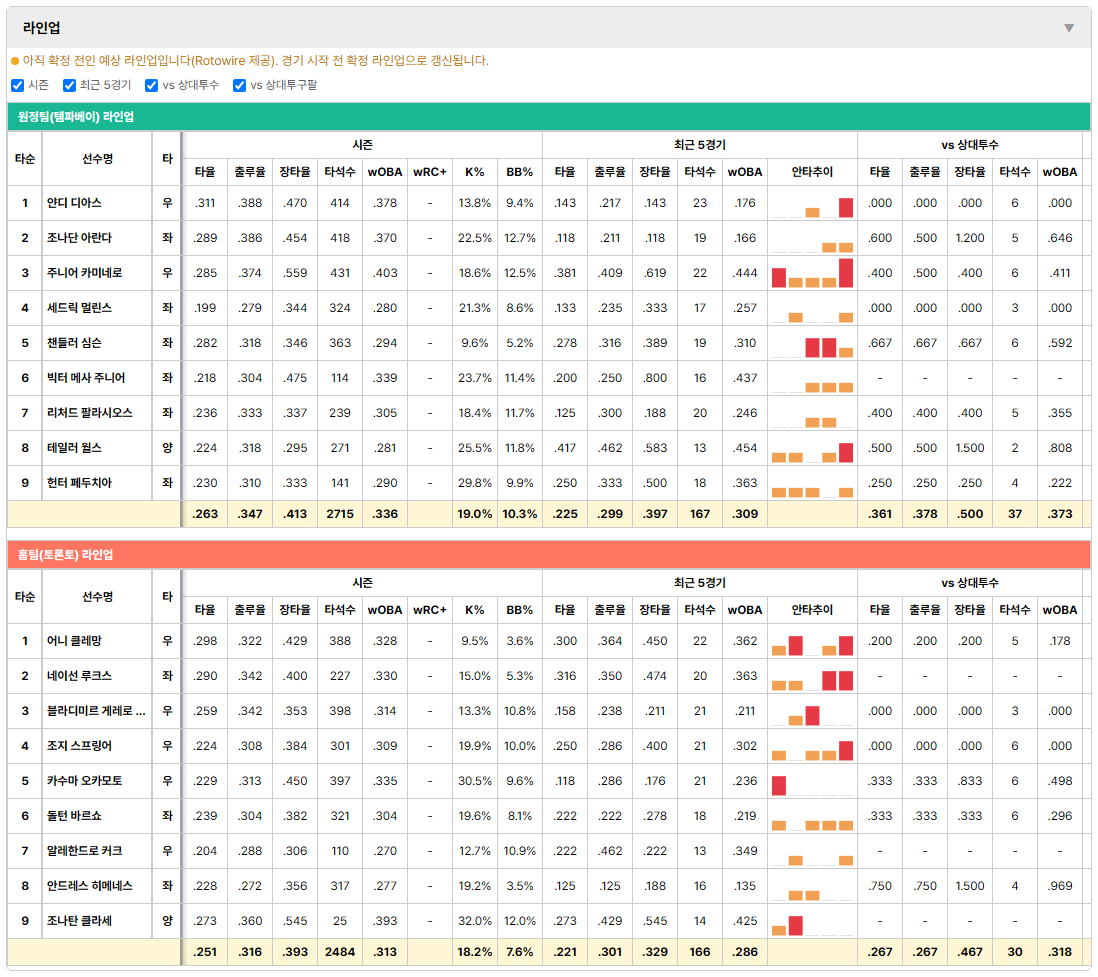Toggle the 최근 5경기 checkbox

pos(69,85)
